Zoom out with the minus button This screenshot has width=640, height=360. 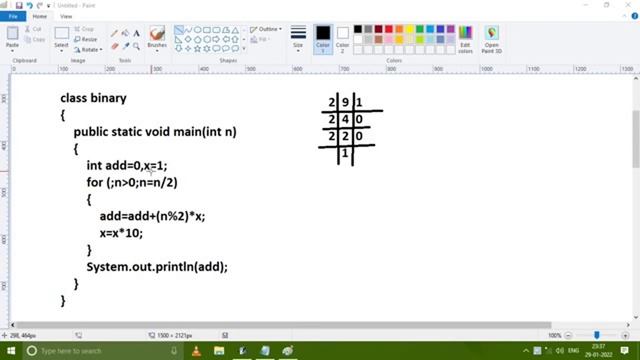pyautogui.click(x=568, y=336)
